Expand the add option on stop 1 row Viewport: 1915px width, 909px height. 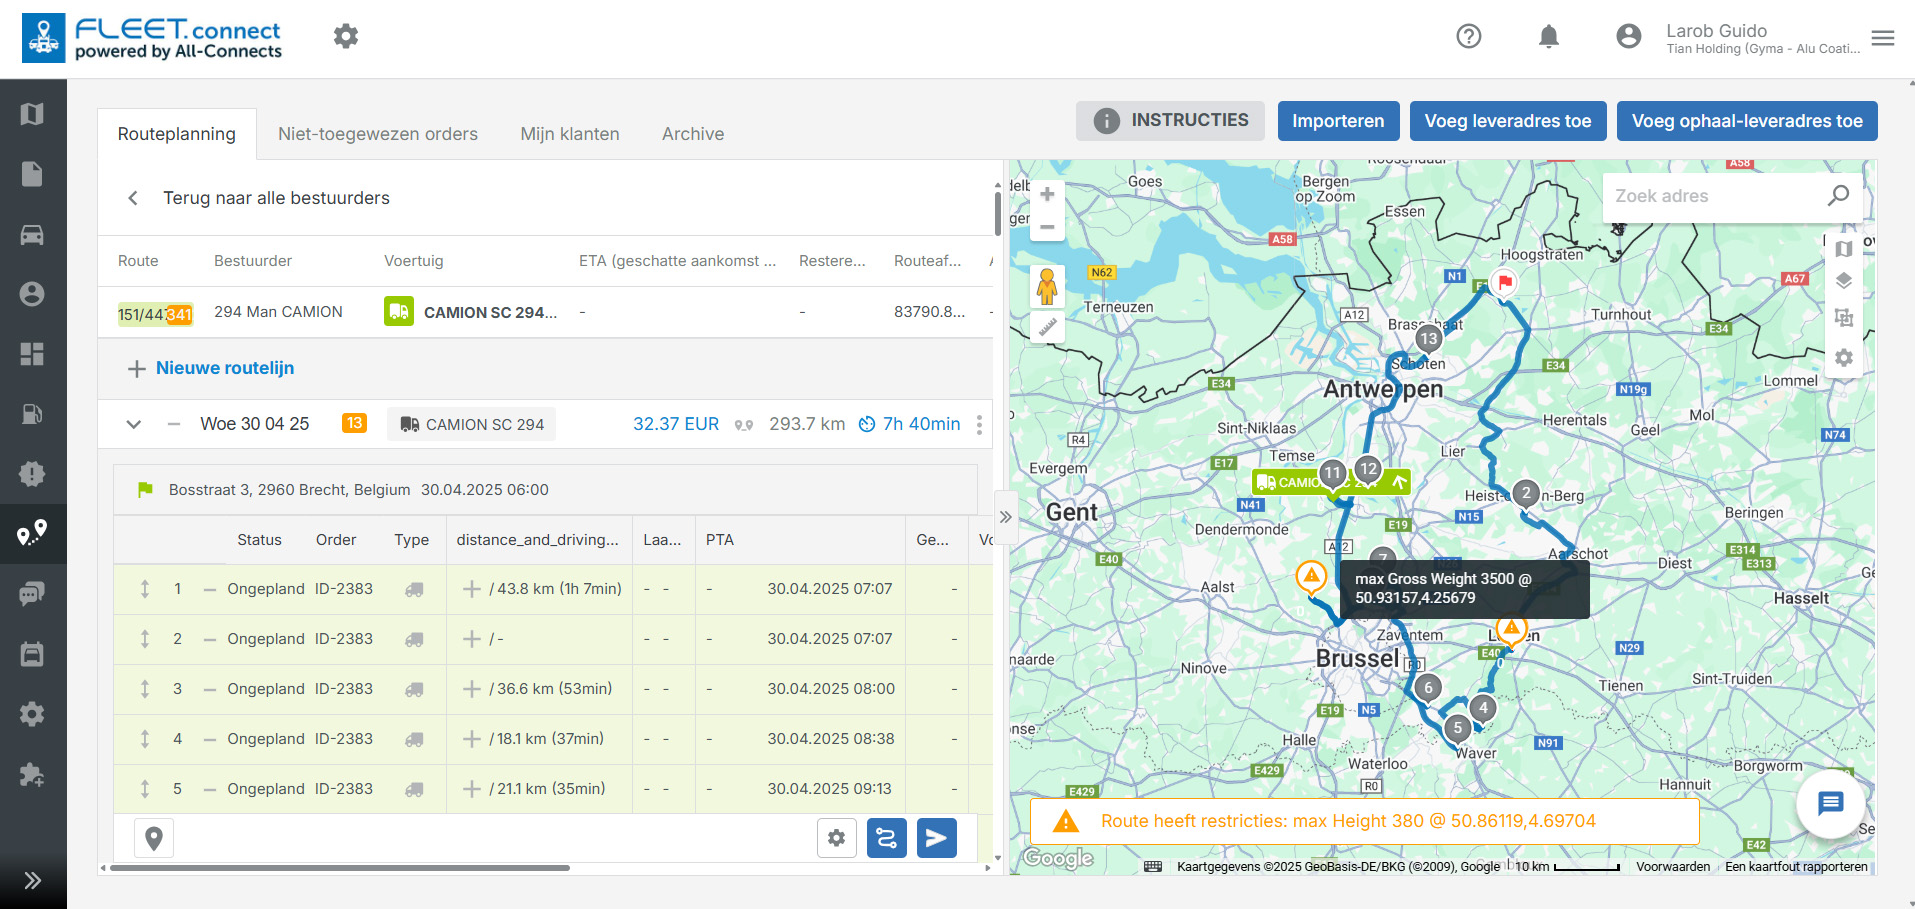pyautogui.click(x=472, y=589)
